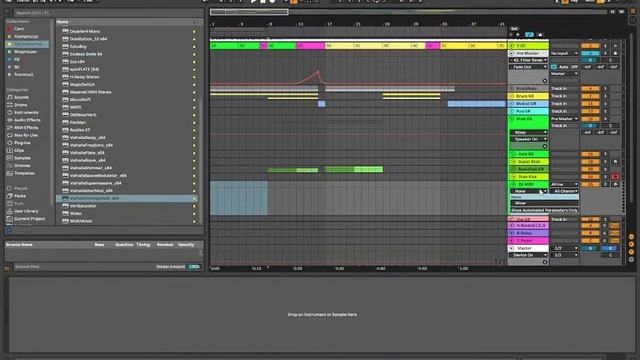Open Packs in browser Places
Image resolution: width=640 pixels, height=360 pixels.
click(20, 196)
